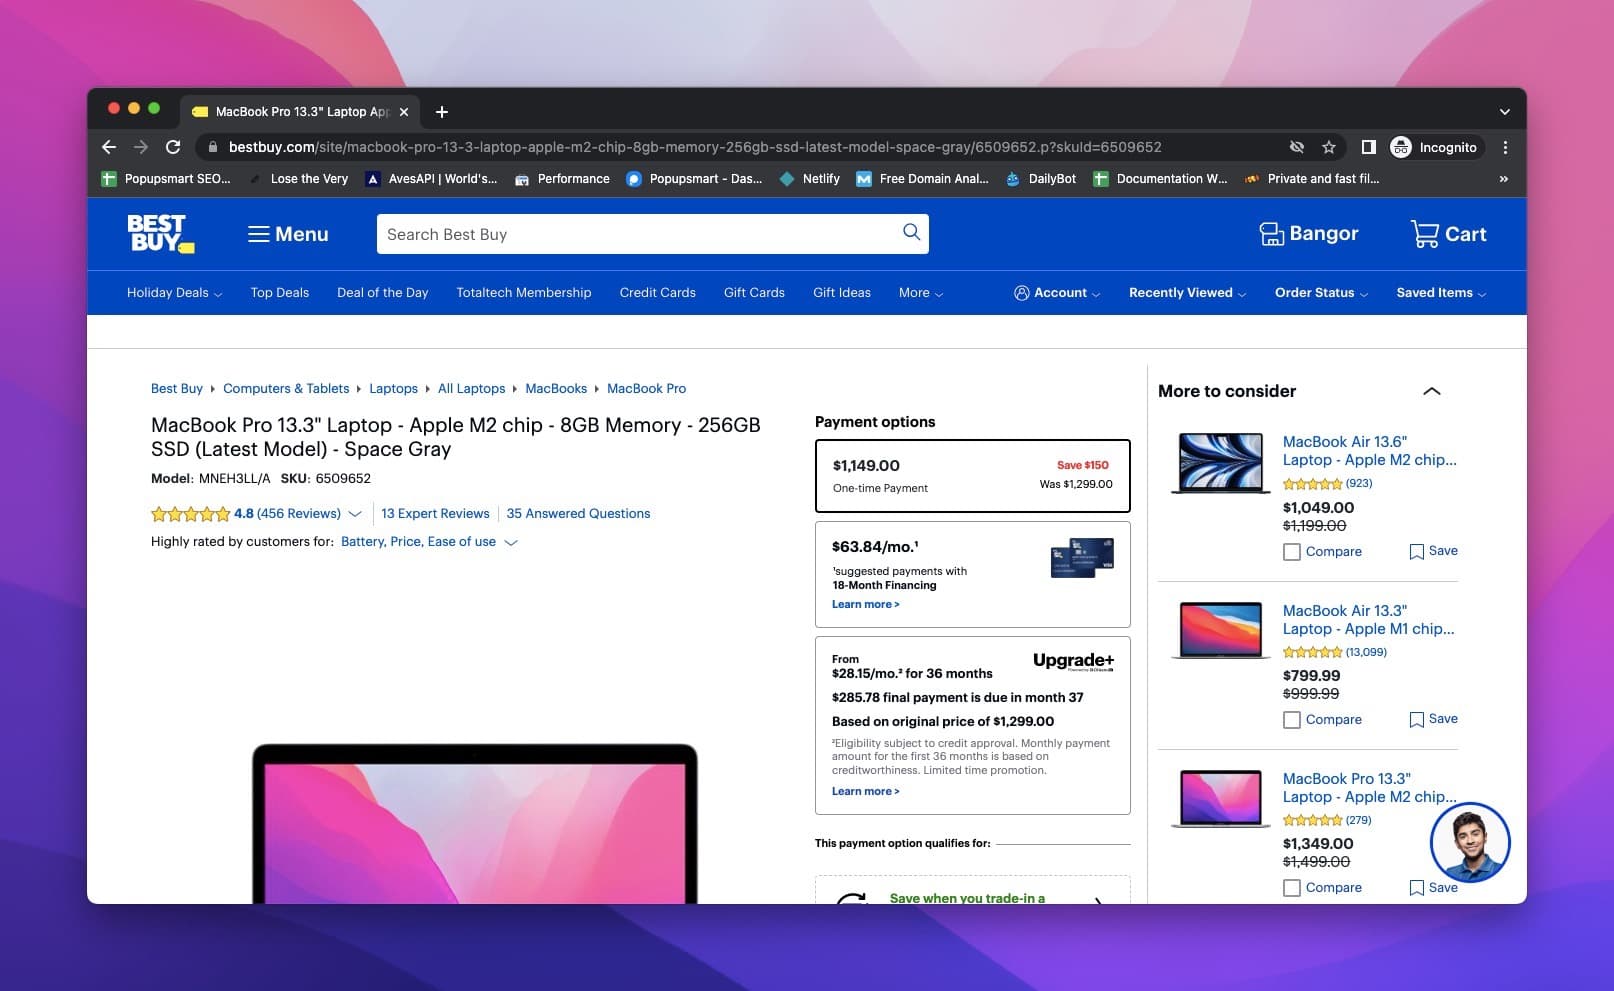Click Learn more under 18-Month Financing

click(x=865, y=605)
